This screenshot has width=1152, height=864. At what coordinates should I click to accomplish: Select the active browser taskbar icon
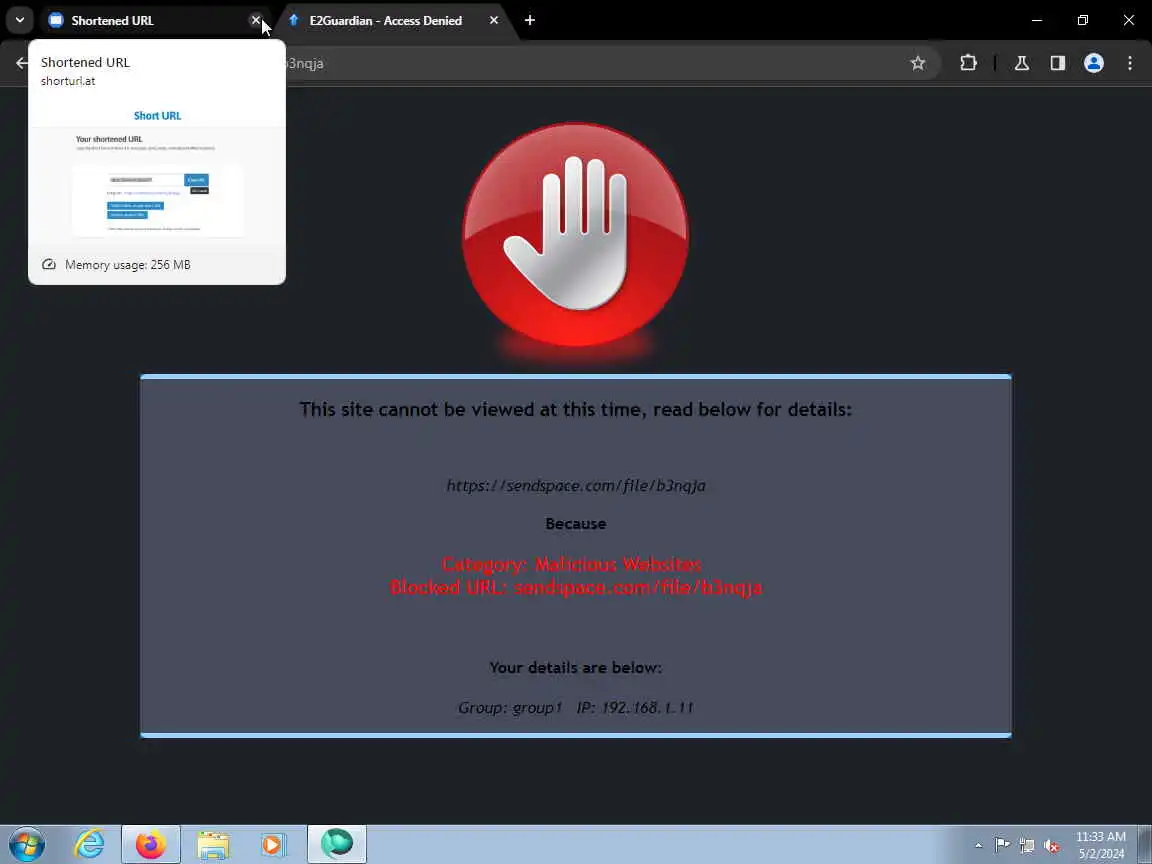click(336, 844)
